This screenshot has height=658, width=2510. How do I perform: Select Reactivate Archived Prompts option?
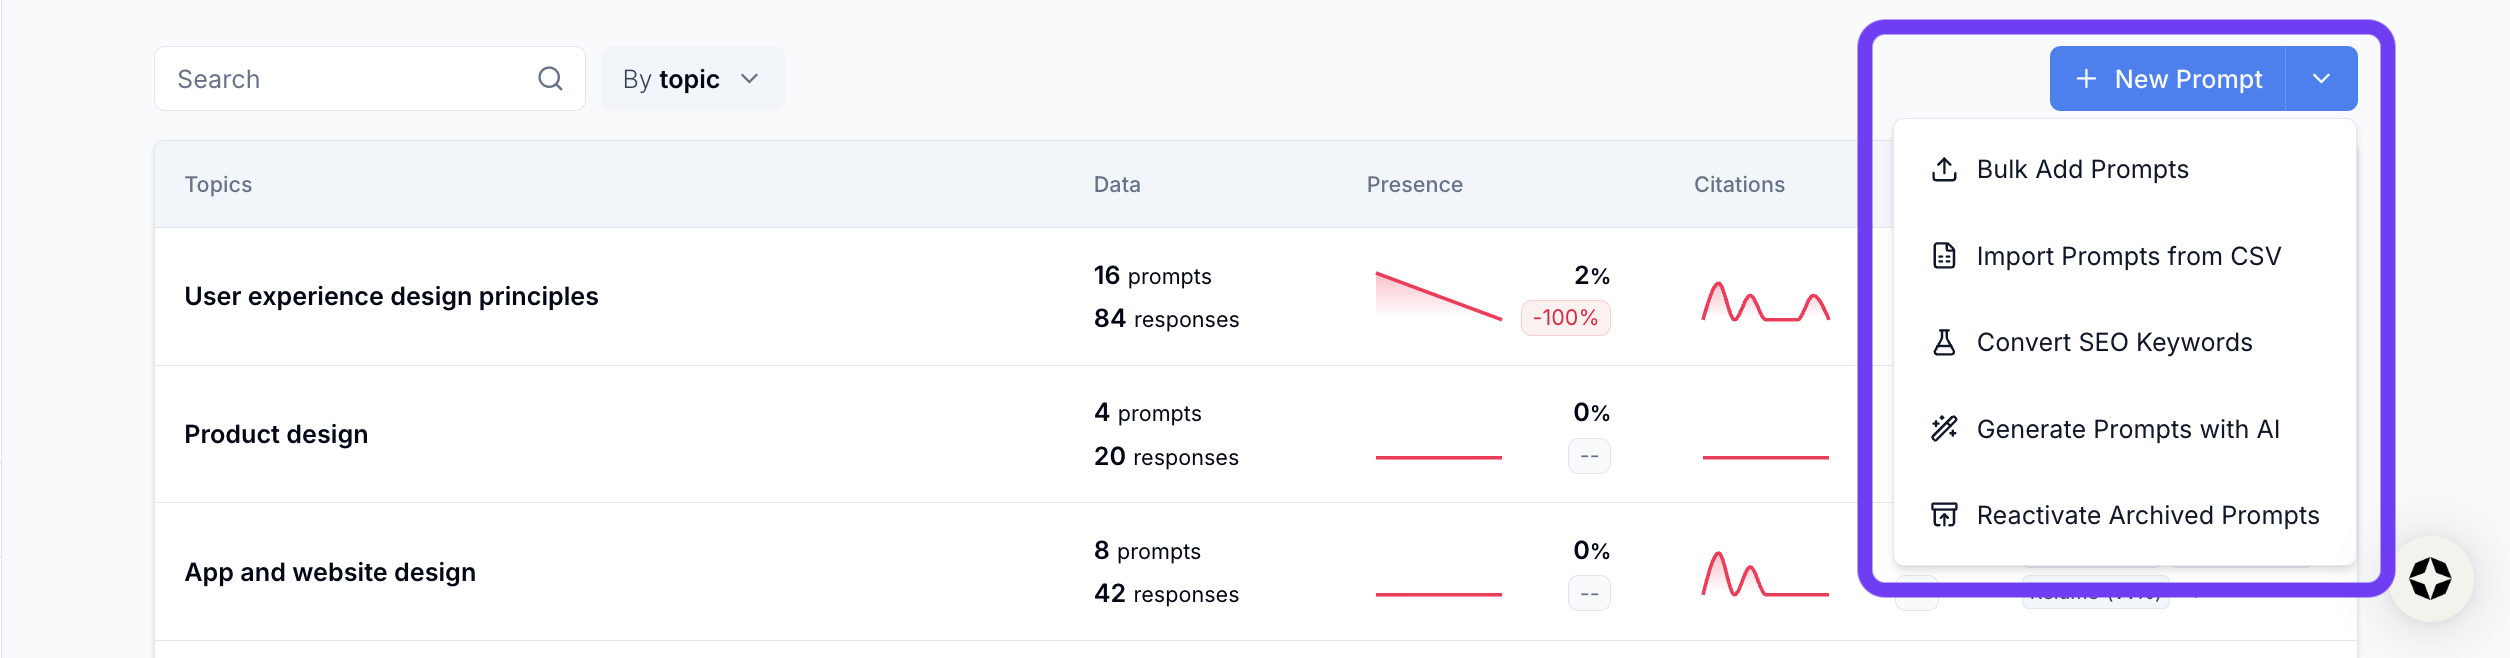[2147, 516]
